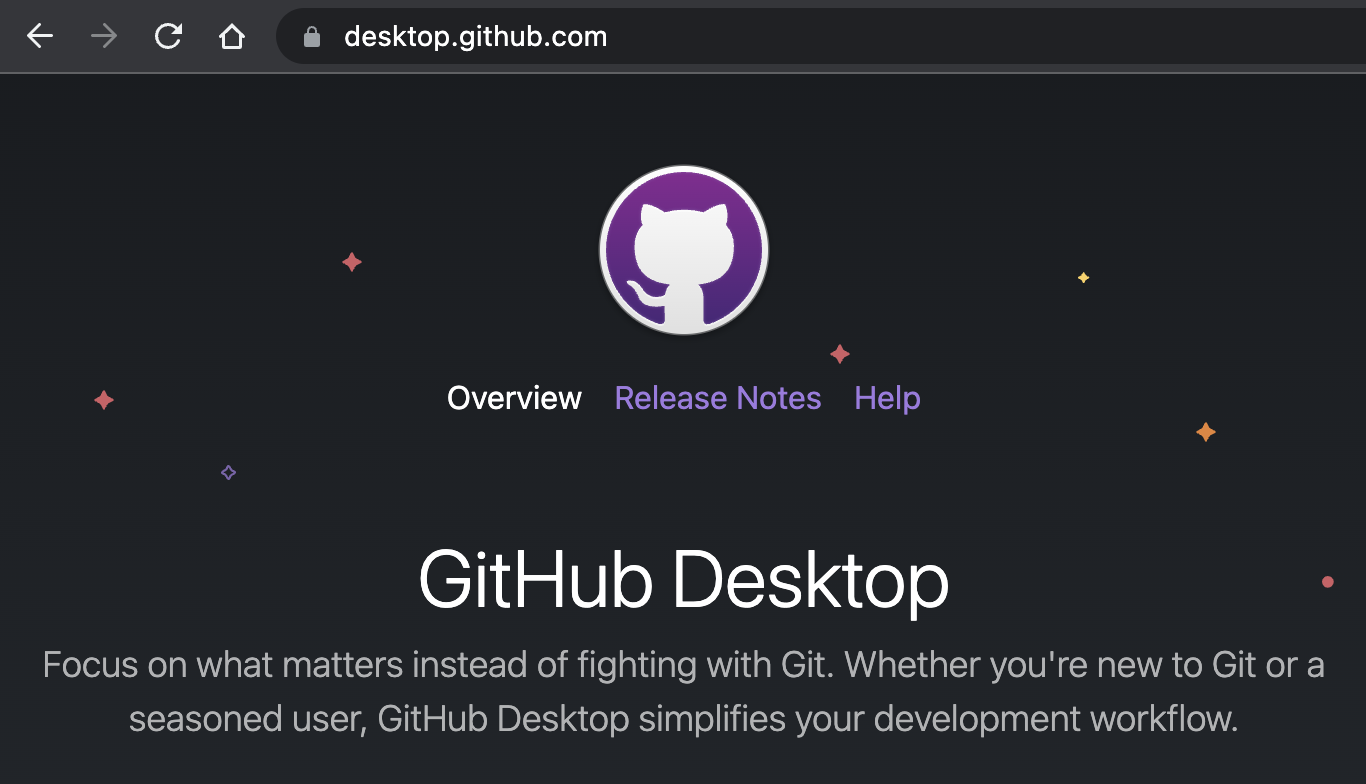Go to the browser home page icon
Viewport: 1366px width, 784px height.
point(232,37)
